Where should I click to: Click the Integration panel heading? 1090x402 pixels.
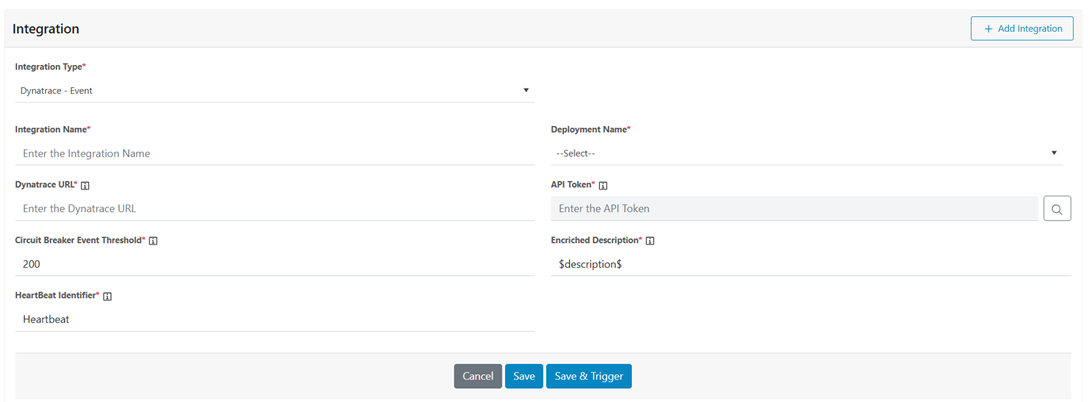[46, 29]
